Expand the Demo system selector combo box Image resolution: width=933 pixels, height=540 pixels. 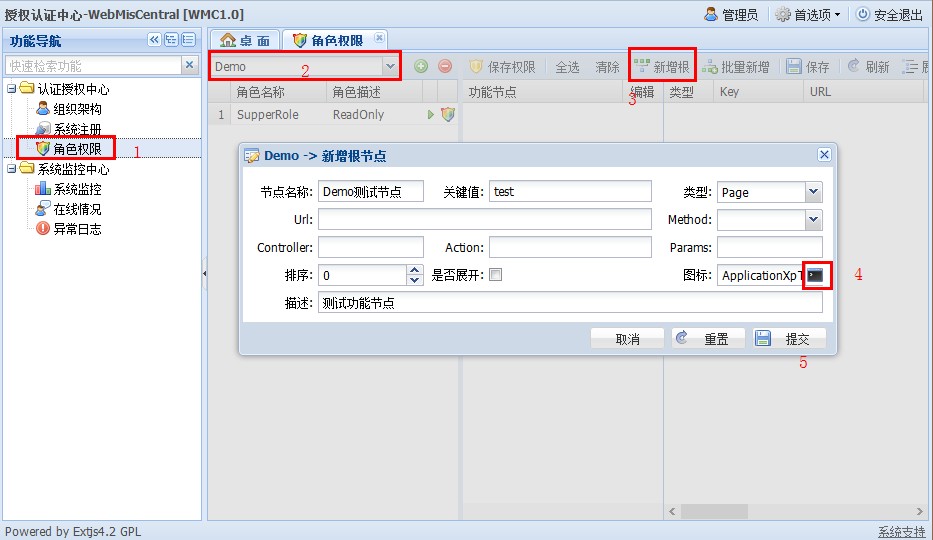click(x=390, y=67)
